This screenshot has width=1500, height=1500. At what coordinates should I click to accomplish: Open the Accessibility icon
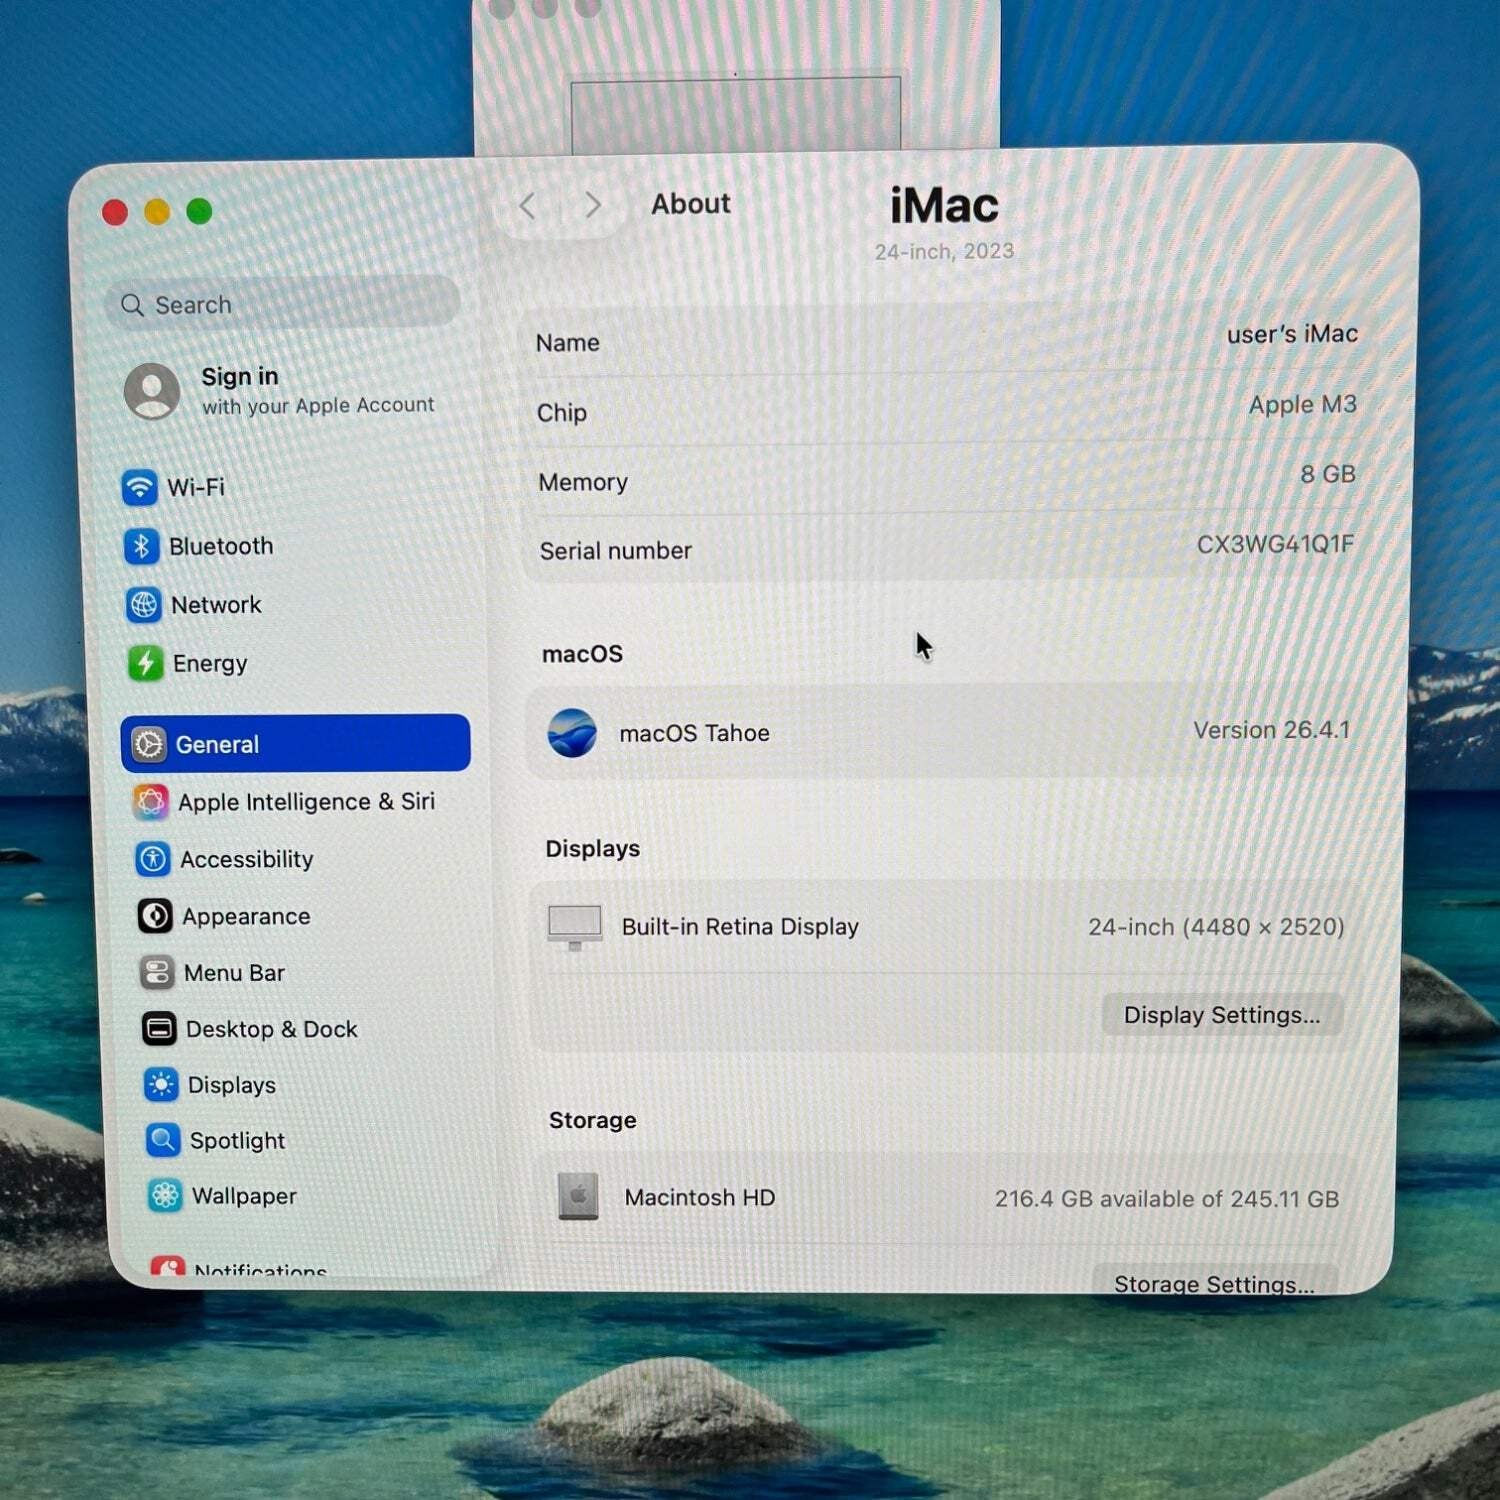tap(153, 859)
